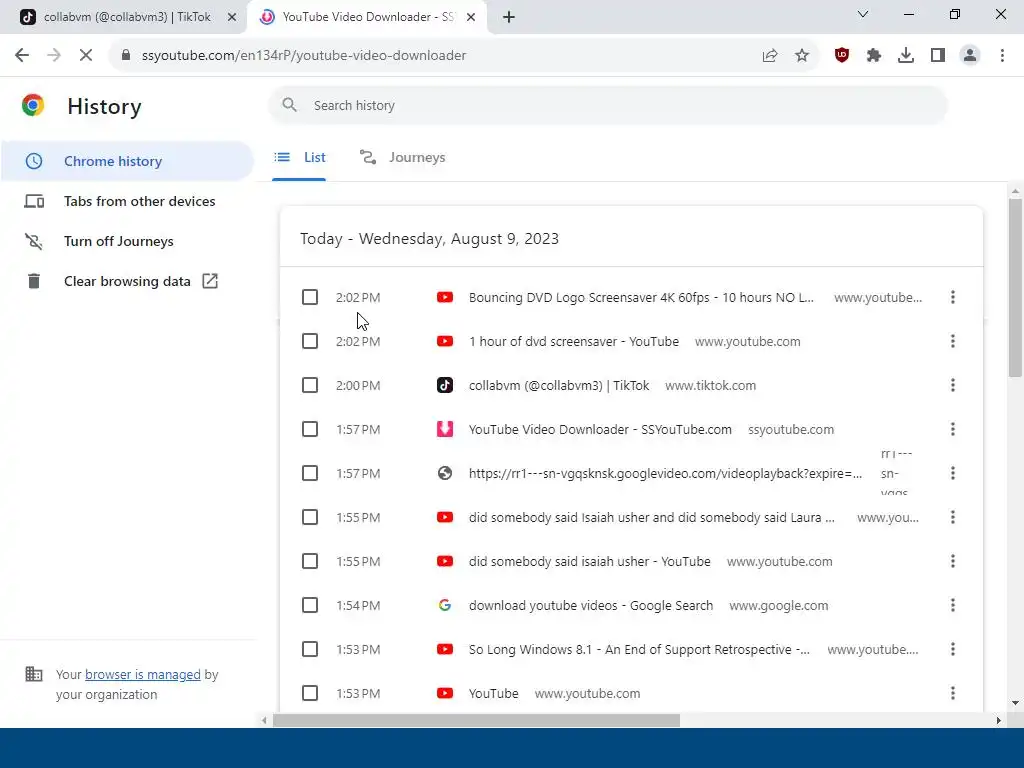Click the Google favicon on download youtube videos entry

445,605
